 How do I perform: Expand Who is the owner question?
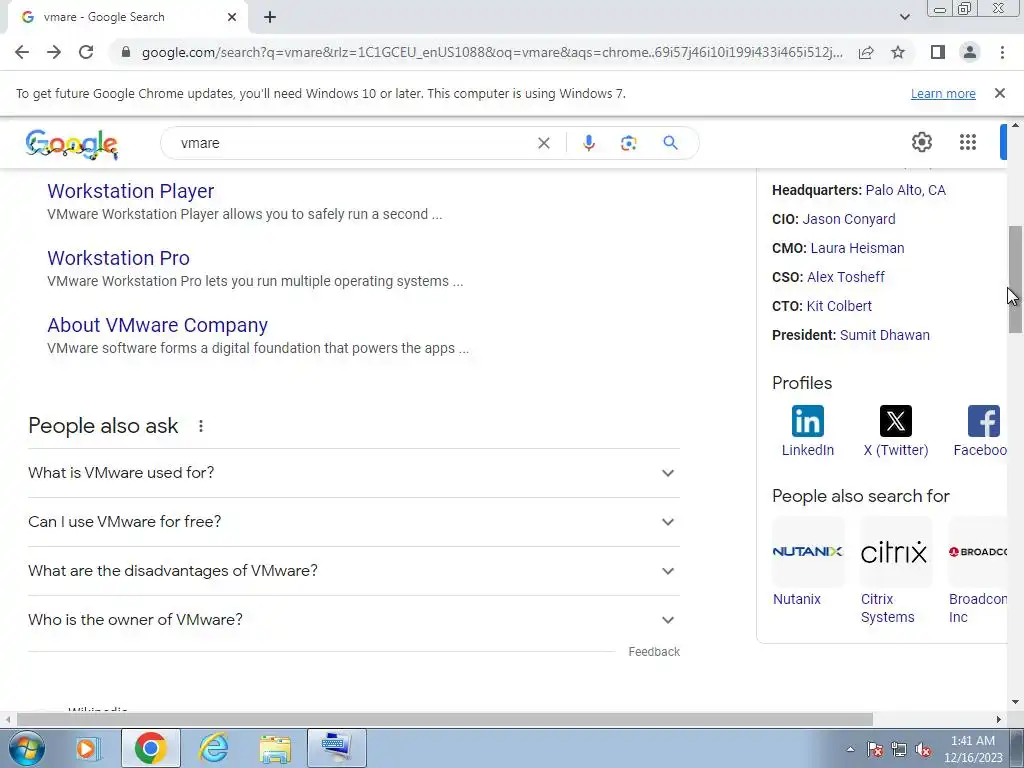click(x=354, y=620)
